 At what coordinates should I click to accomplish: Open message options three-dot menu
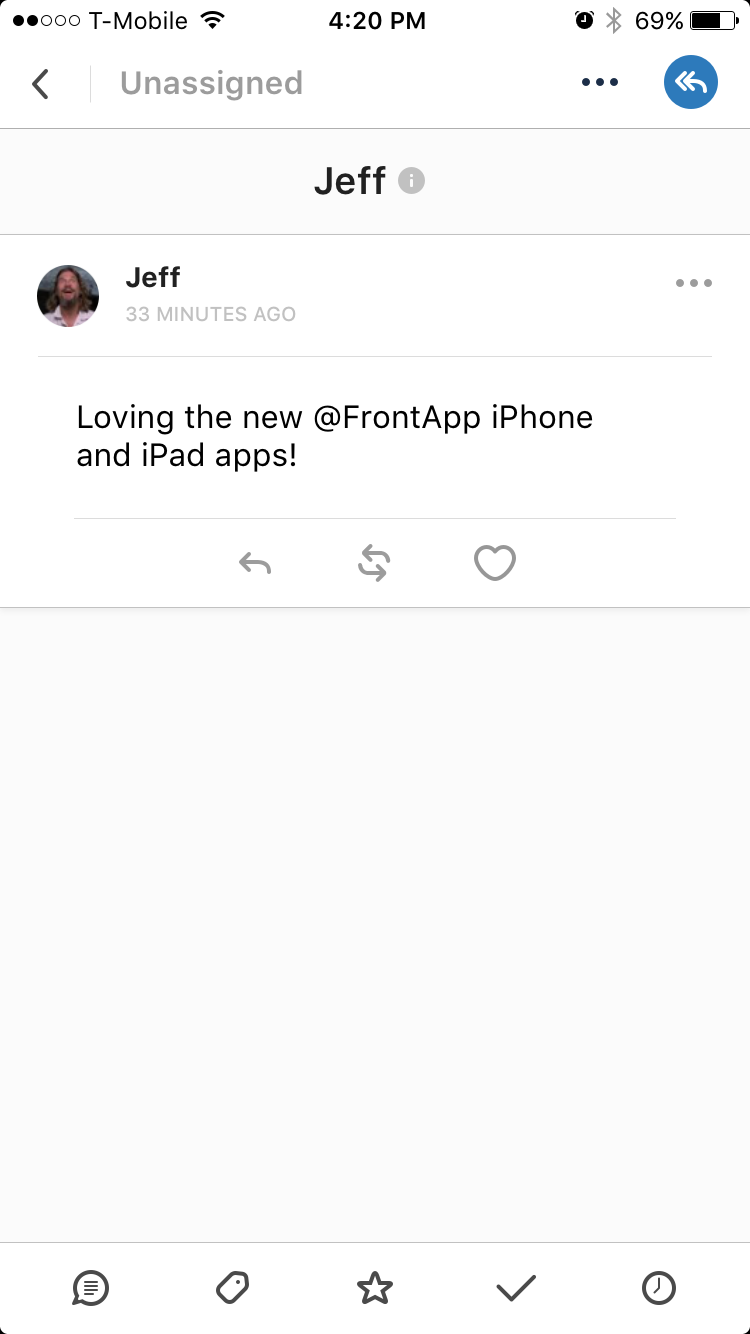pyautogui.click(x=694, y=283)
